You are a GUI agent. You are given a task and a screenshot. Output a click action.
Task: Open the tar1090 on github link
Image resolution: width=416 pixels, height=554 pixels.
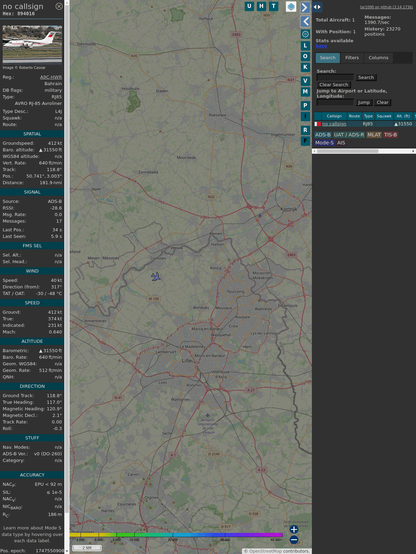pos(386,7)
